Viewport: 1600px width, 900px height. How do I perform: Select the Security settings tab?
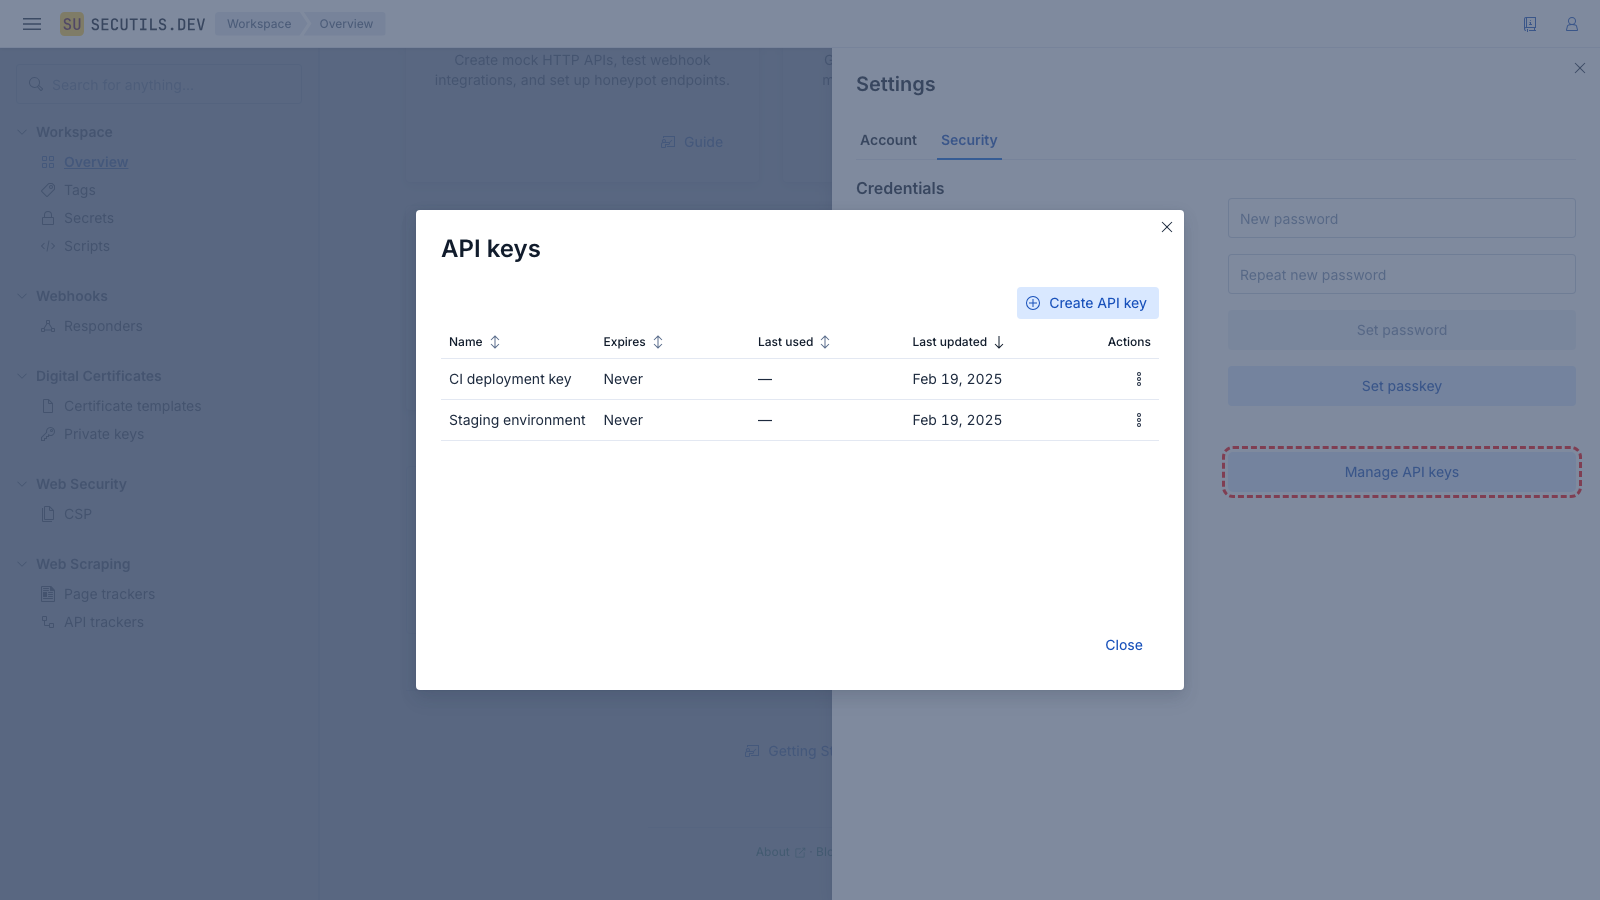[x=968, y=140]
